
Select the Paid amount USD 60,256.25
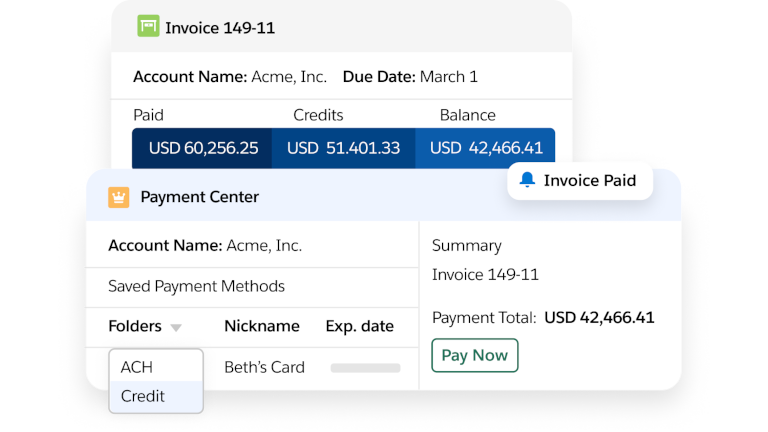pos(203,148)
